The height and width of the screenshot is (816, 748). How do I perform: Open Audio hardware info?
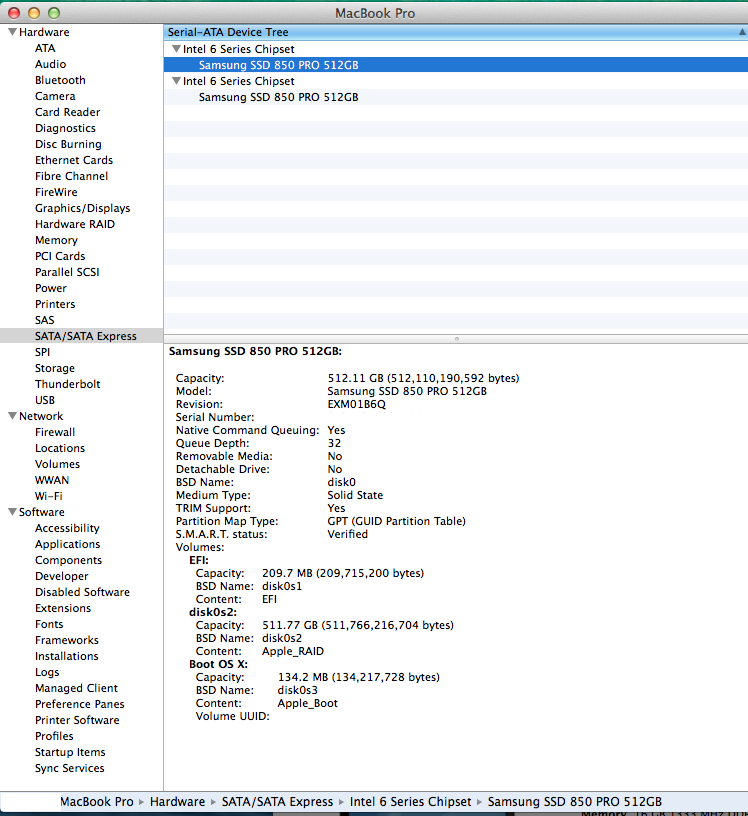coord(50,64)
